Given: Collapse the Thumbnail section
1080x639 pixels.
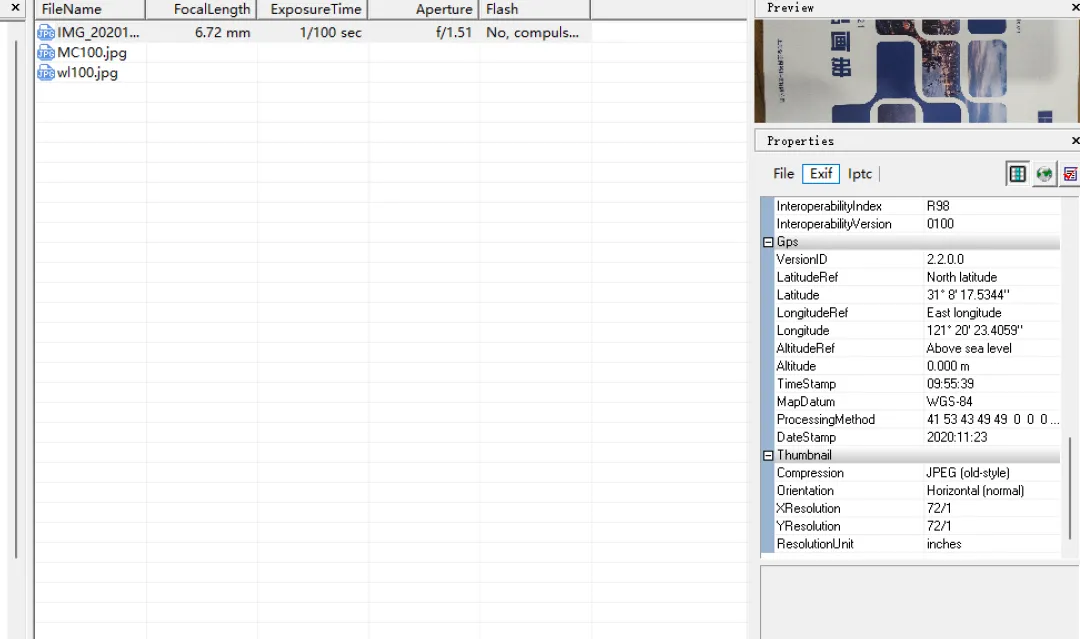Looking at the screenshot, I should pos(768,456).
